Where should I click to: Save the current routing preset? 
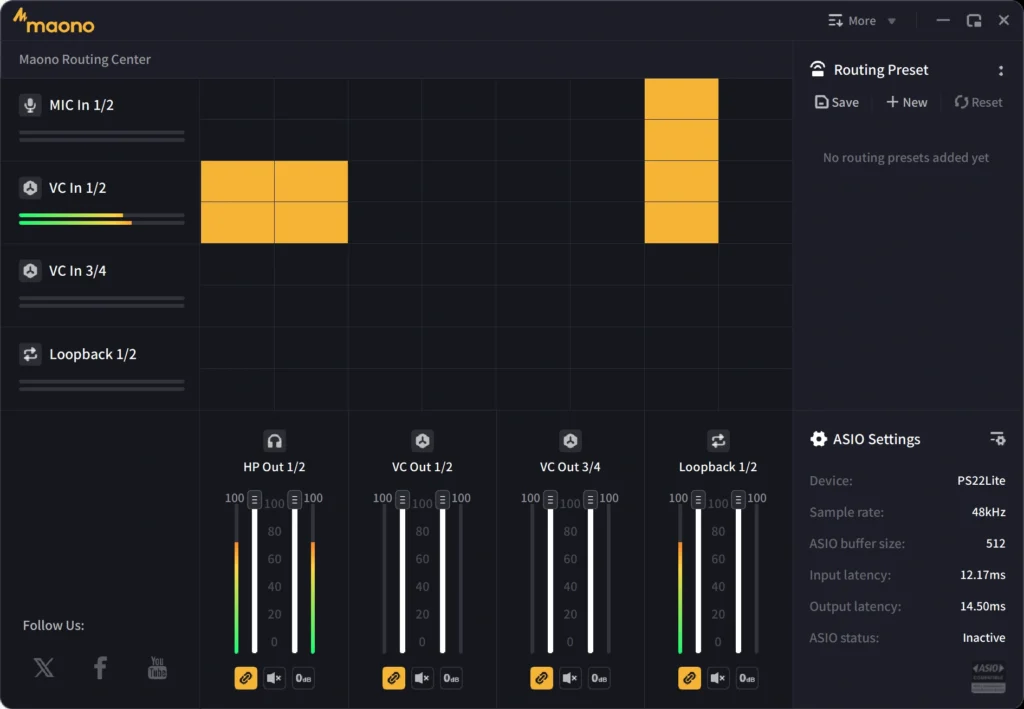(837, 102)
